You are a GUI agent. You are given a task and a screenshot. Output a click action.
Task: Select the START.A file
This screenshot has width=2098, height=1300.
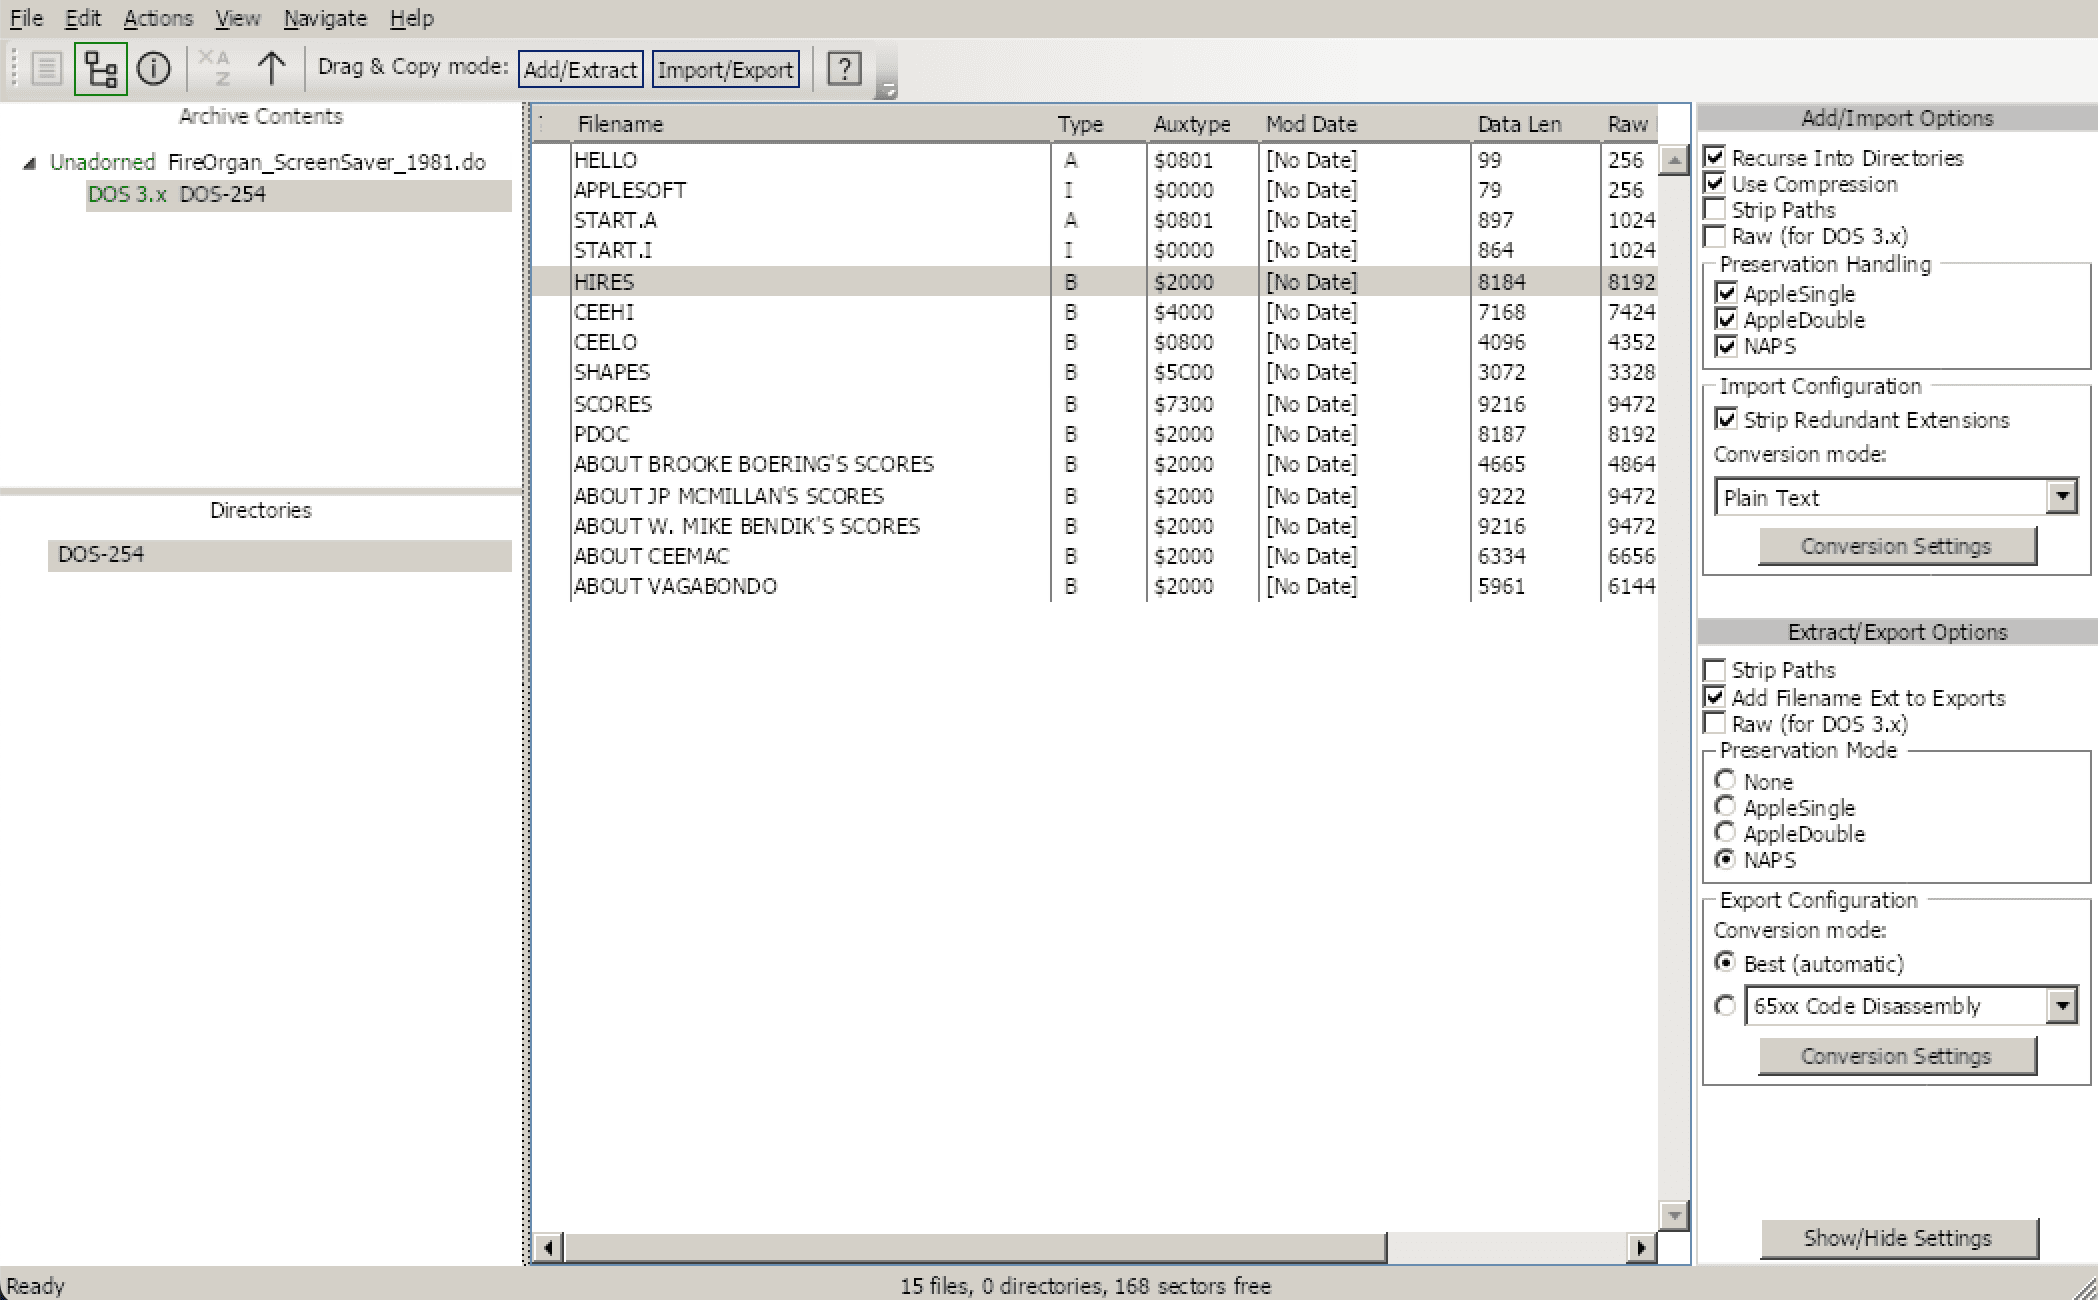tap(1094, 220)
